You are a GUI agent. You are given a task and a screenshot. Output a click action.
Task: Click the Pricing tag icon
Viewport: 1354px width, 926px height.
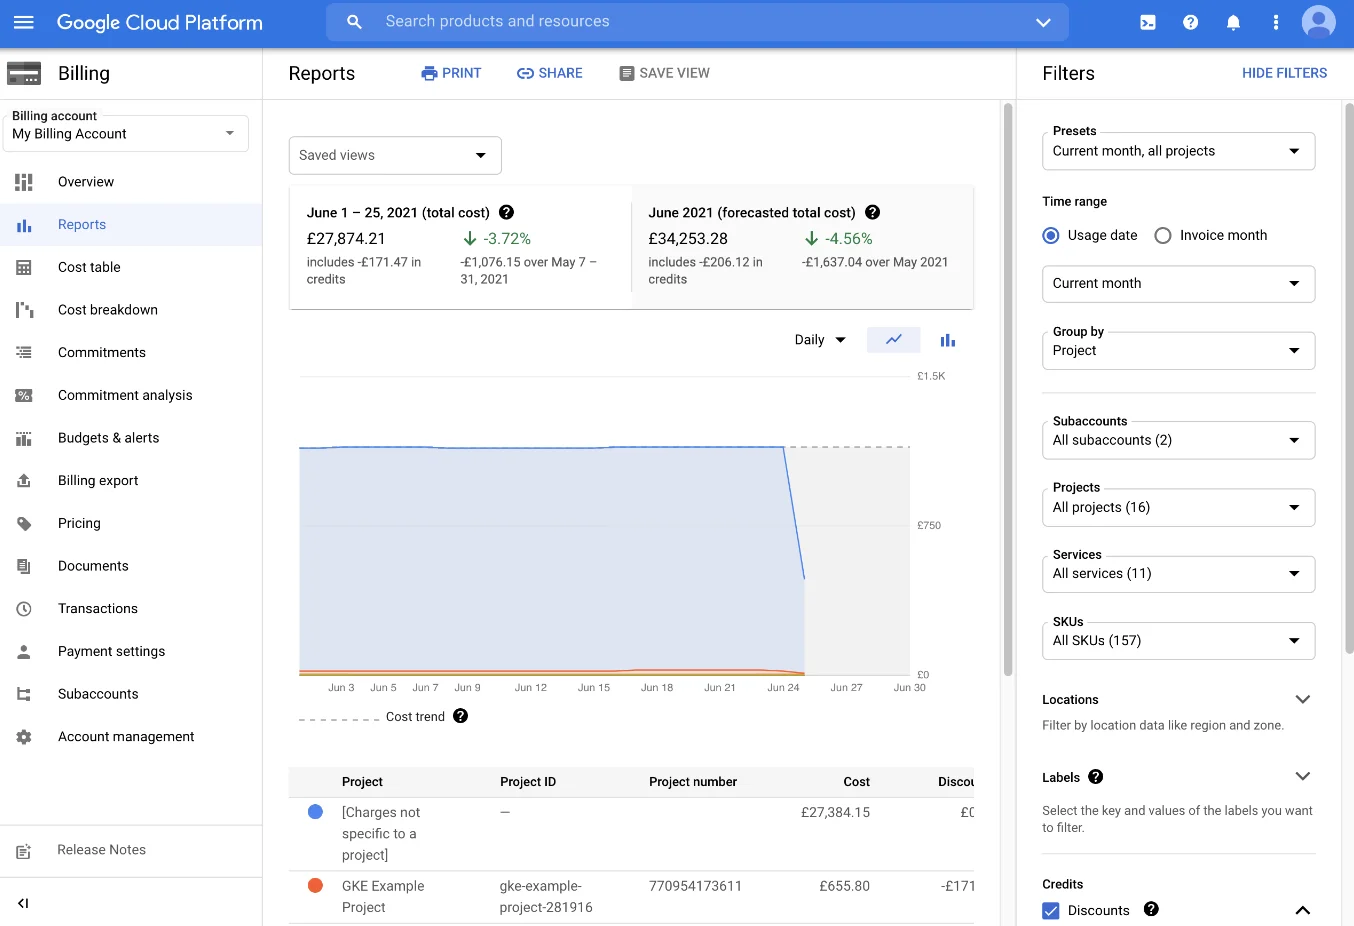[x=24, y=523]
